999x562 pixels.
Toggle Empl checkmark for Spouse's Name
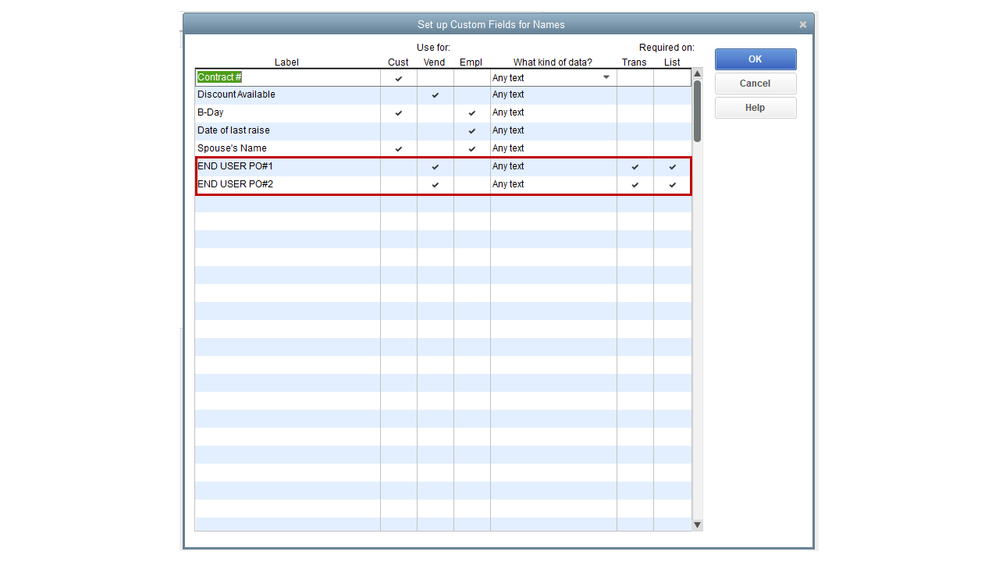pos(471,148)
